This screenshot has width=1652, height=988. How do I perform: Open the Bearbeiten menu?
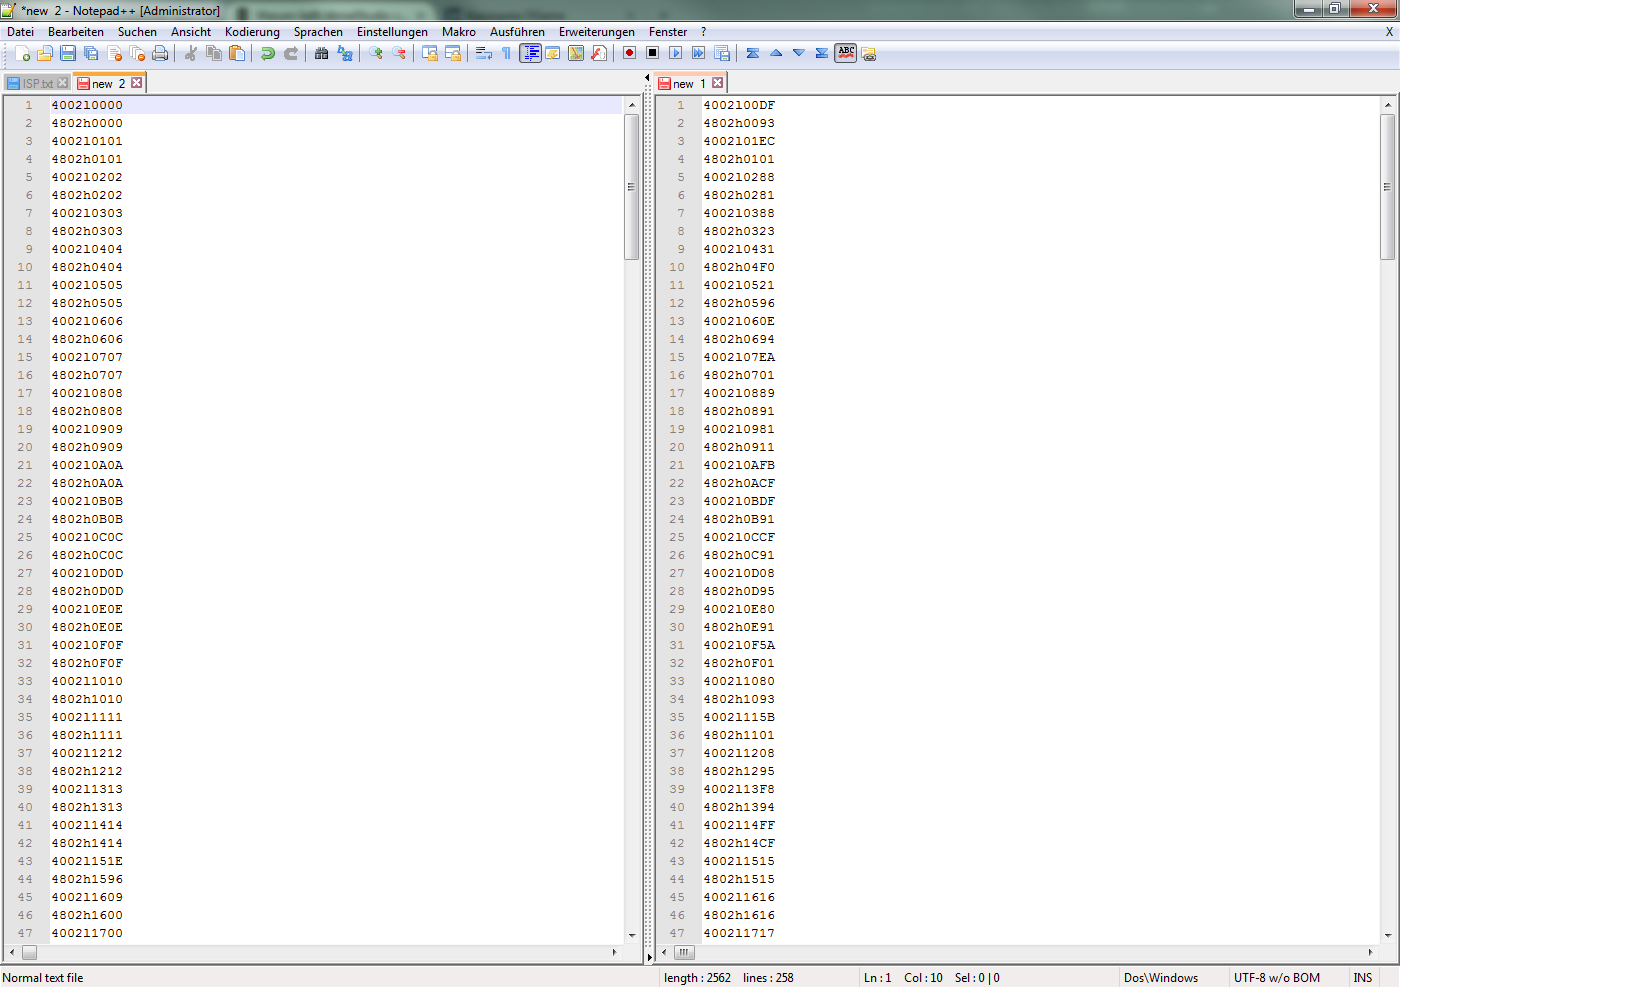[76, 32]
